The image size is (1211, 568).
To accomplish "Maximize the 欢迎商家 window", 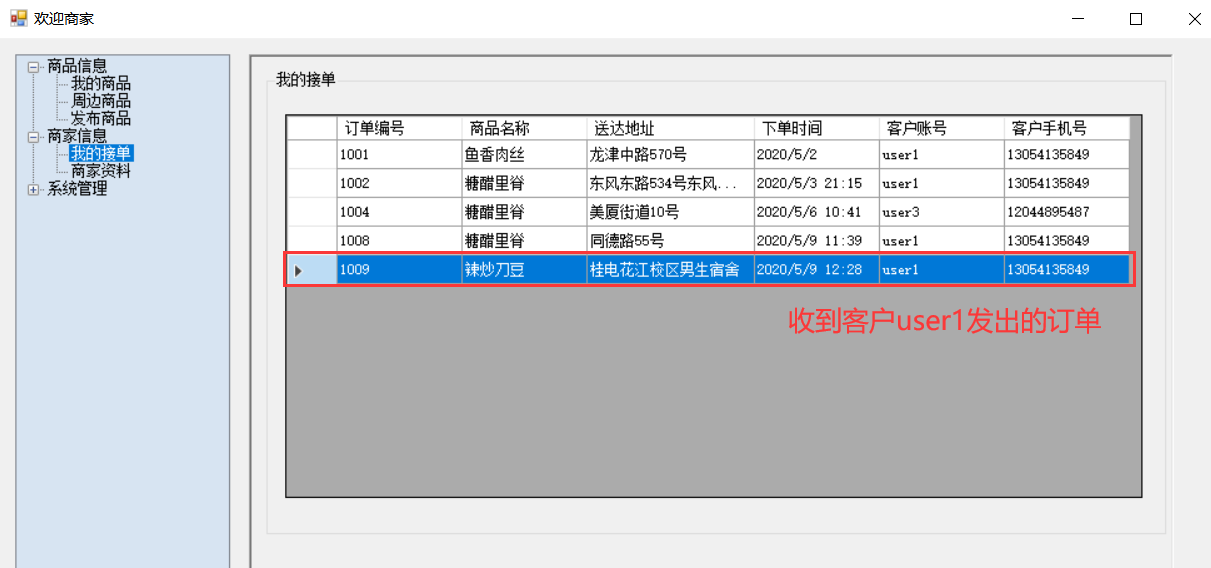I will coord(1136,18).
